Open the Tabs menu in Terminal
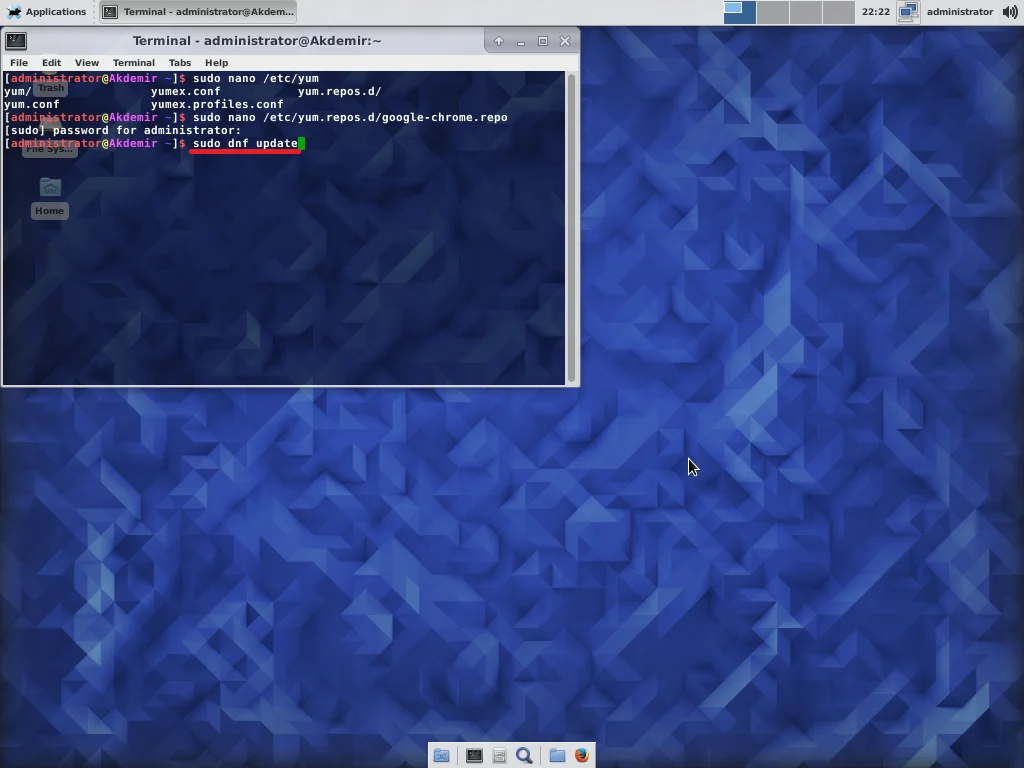 (180, 63)
